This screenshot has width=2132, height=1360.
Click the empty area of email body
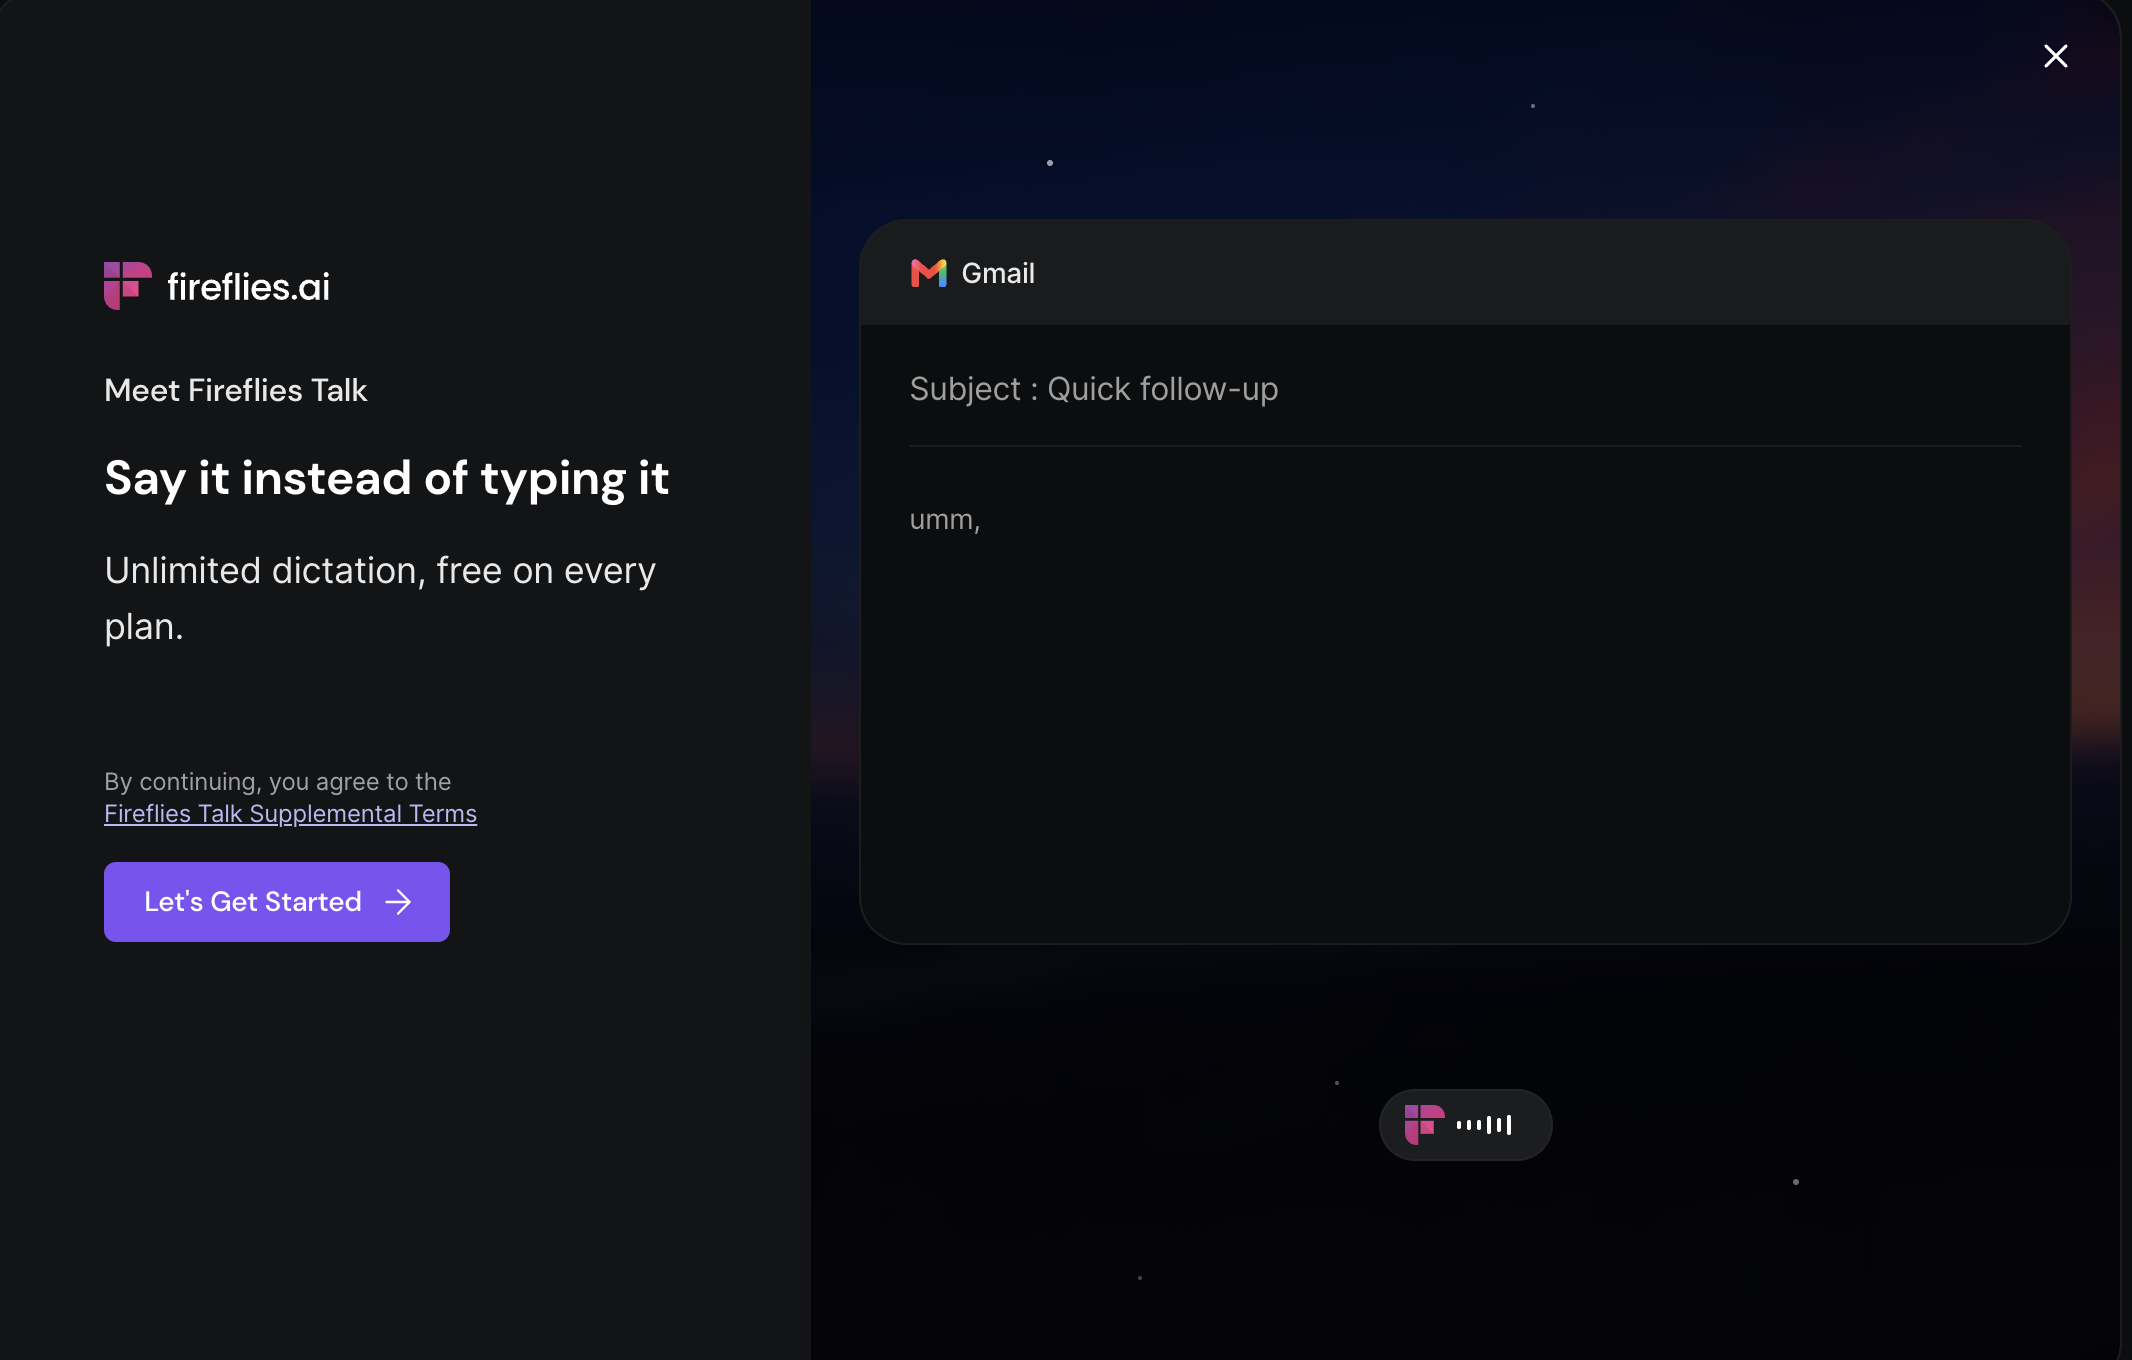coord(1465,730)
